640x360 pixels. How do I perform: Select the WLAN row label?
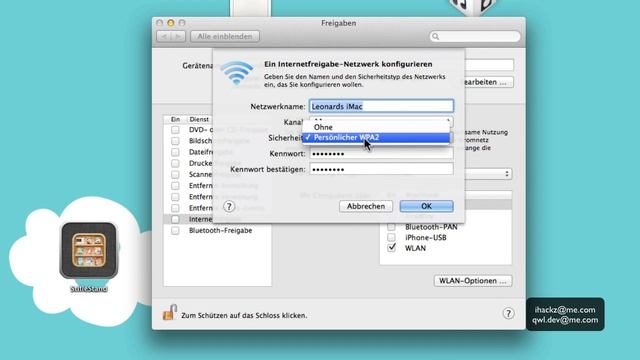(x=415, y=248)
